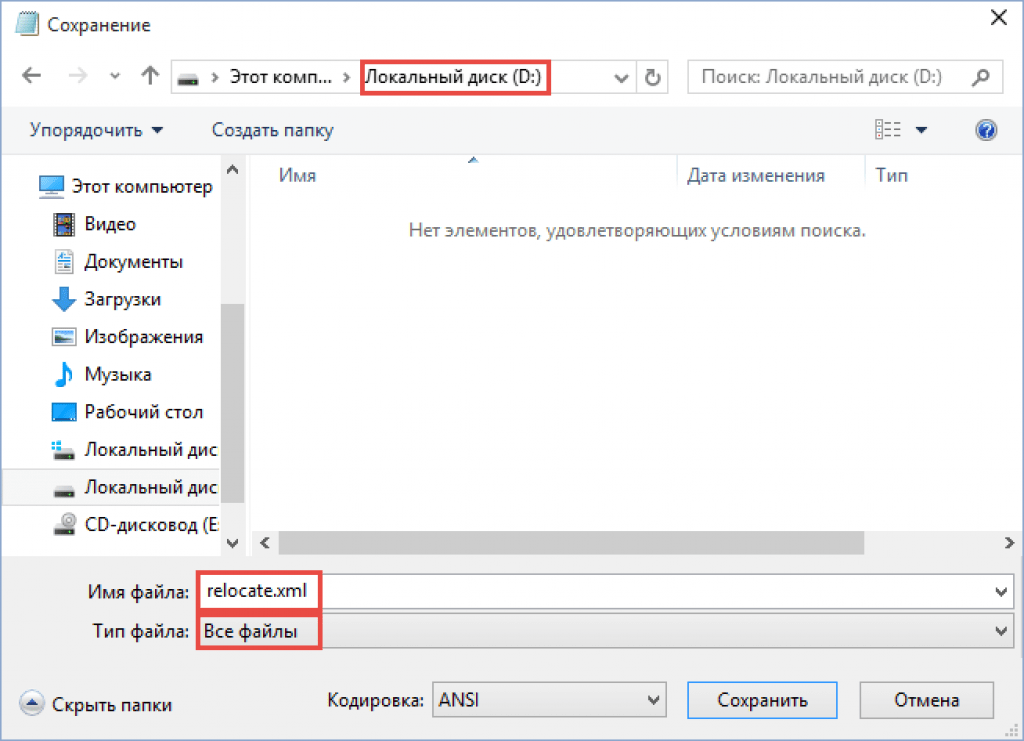
Task: Select the Видео folder in sidebar
Action: pyautogui.click(x=110, y=224)
